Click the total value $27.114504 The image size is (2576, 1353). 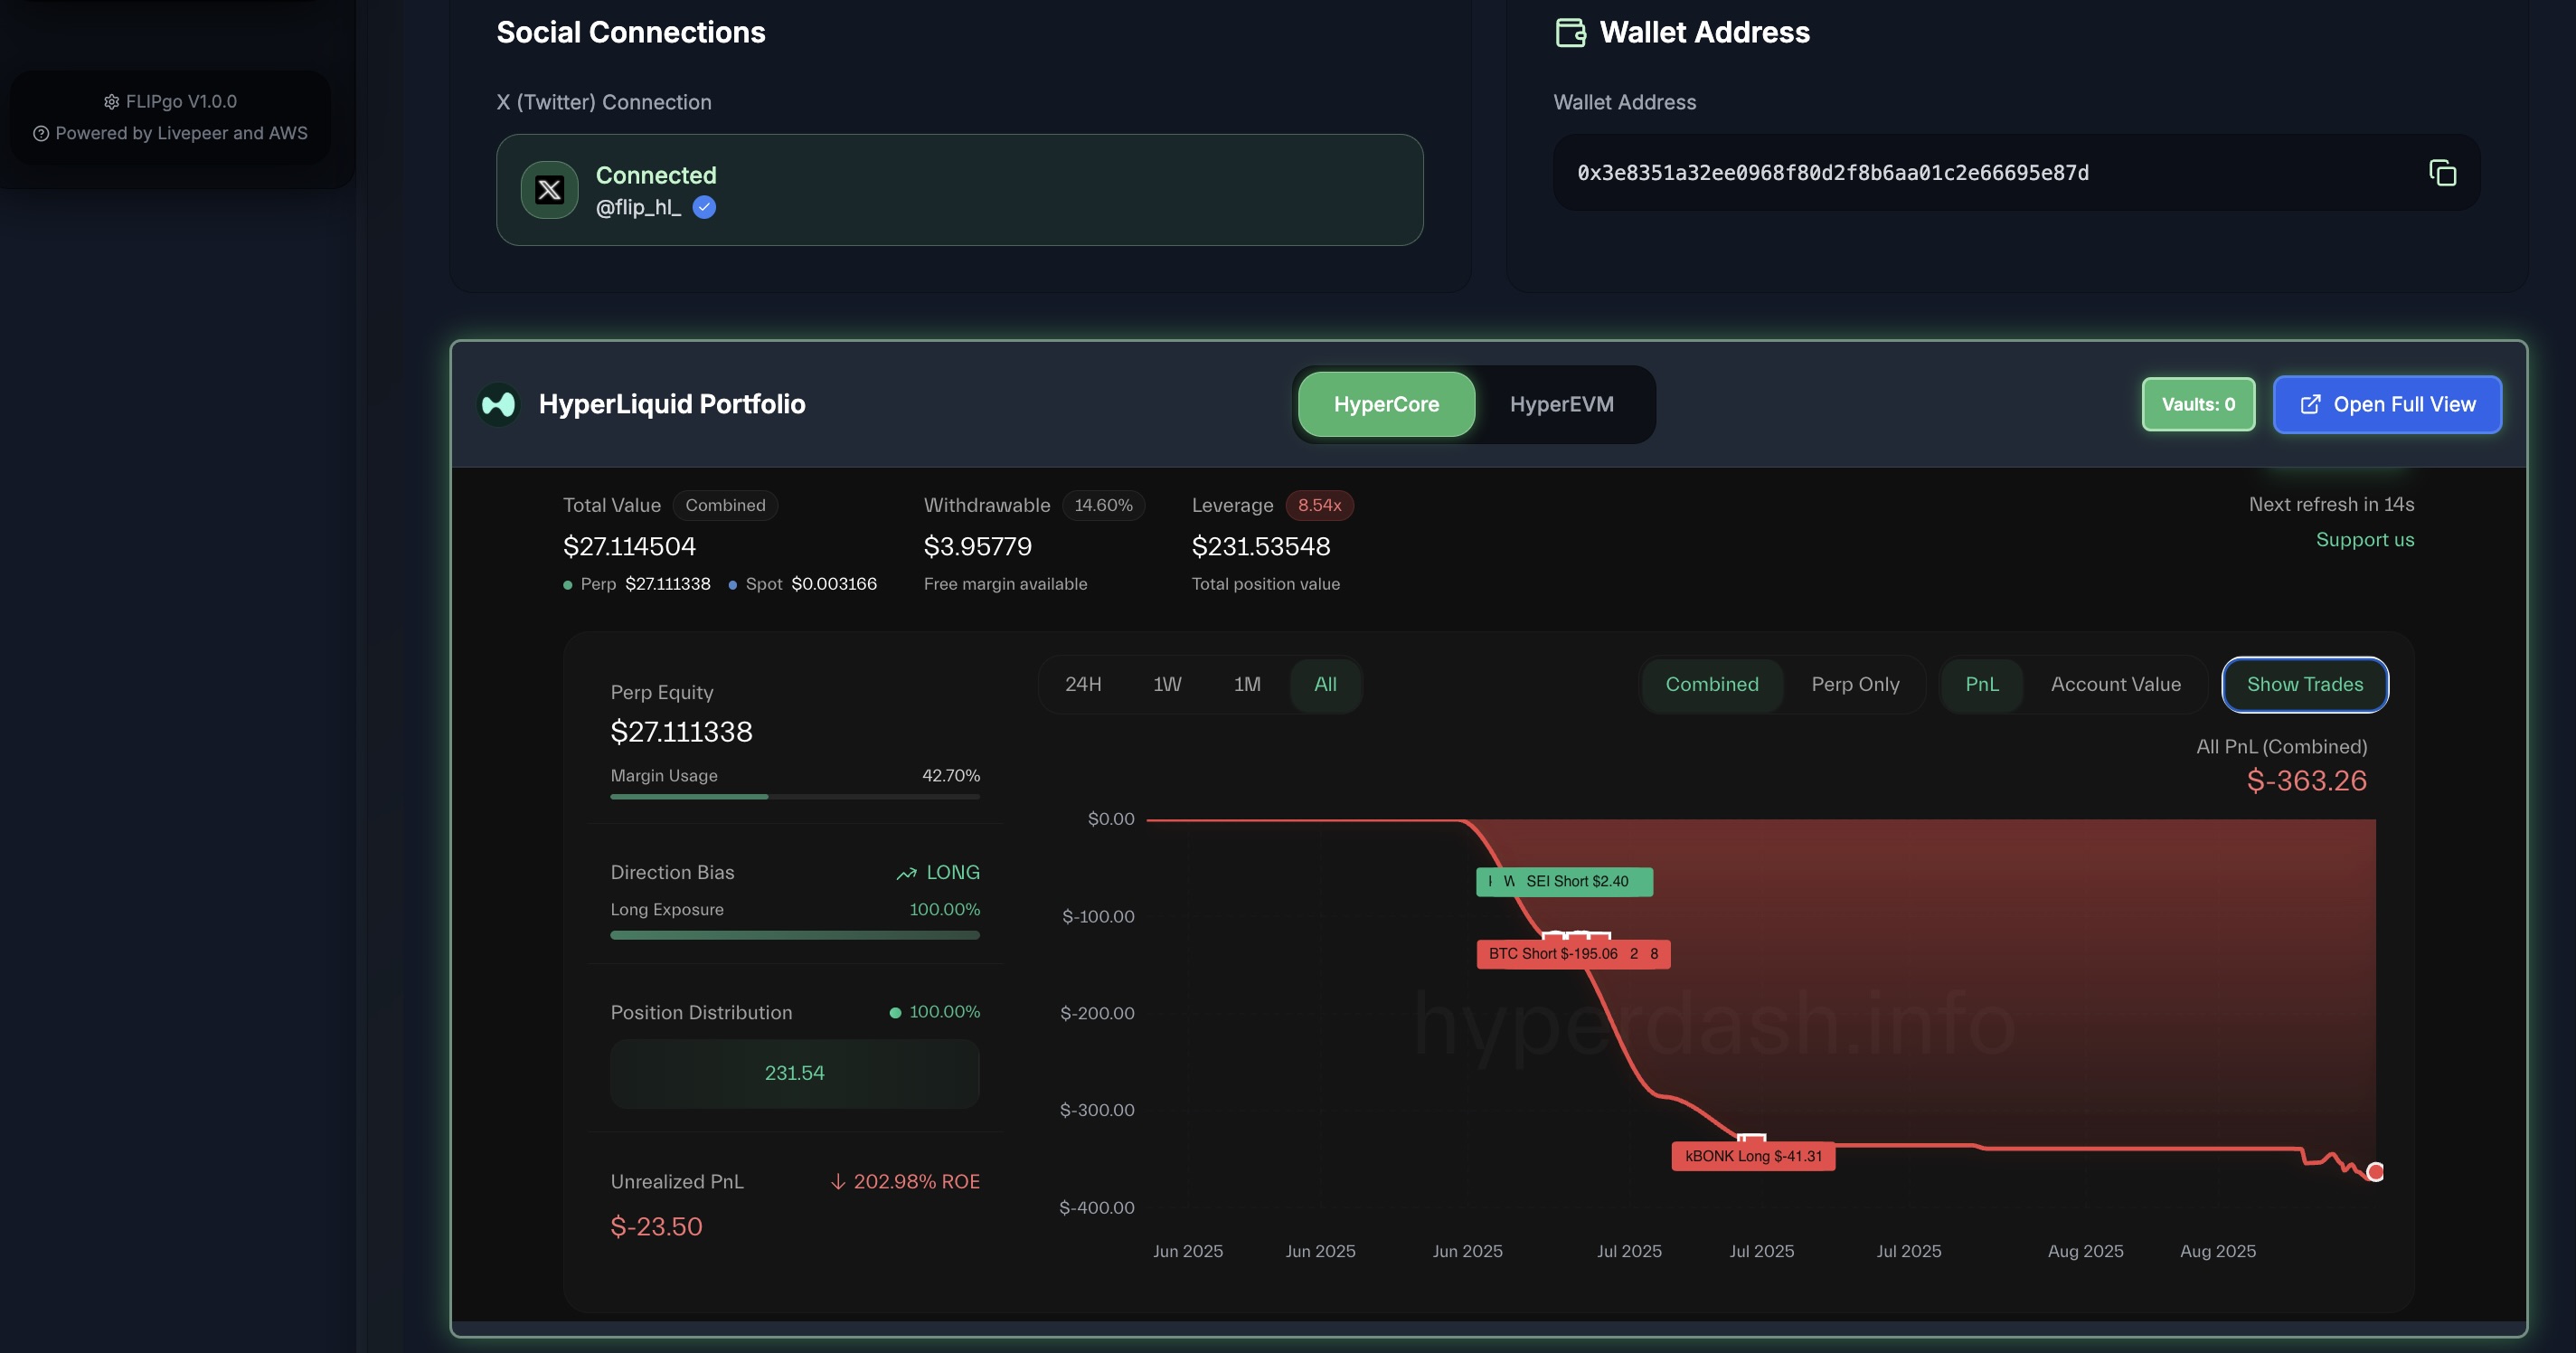(x=629, y=546)
